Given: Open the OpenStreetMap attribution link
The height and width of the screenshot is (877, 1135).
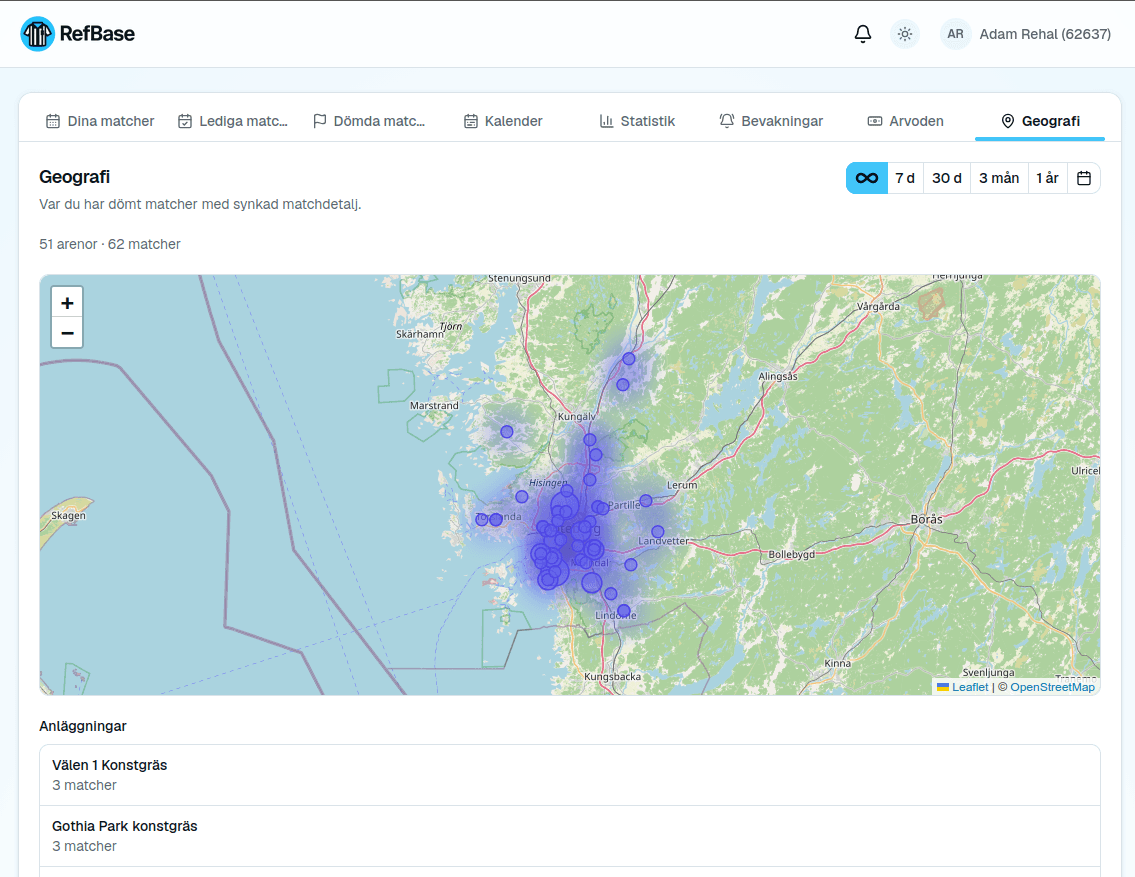Looking at the screenshot, I should pos(1052,687).
